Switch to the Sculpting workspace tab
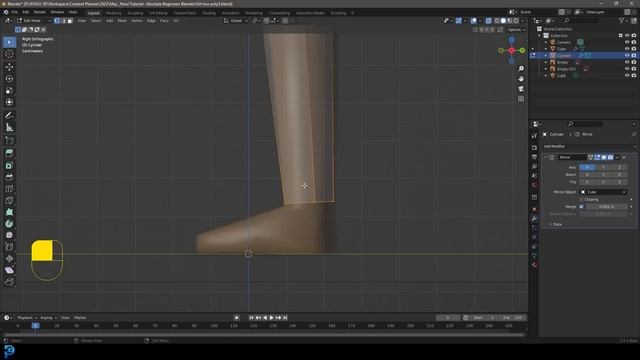This screenshot has height=360, width=640. [135, 13]
